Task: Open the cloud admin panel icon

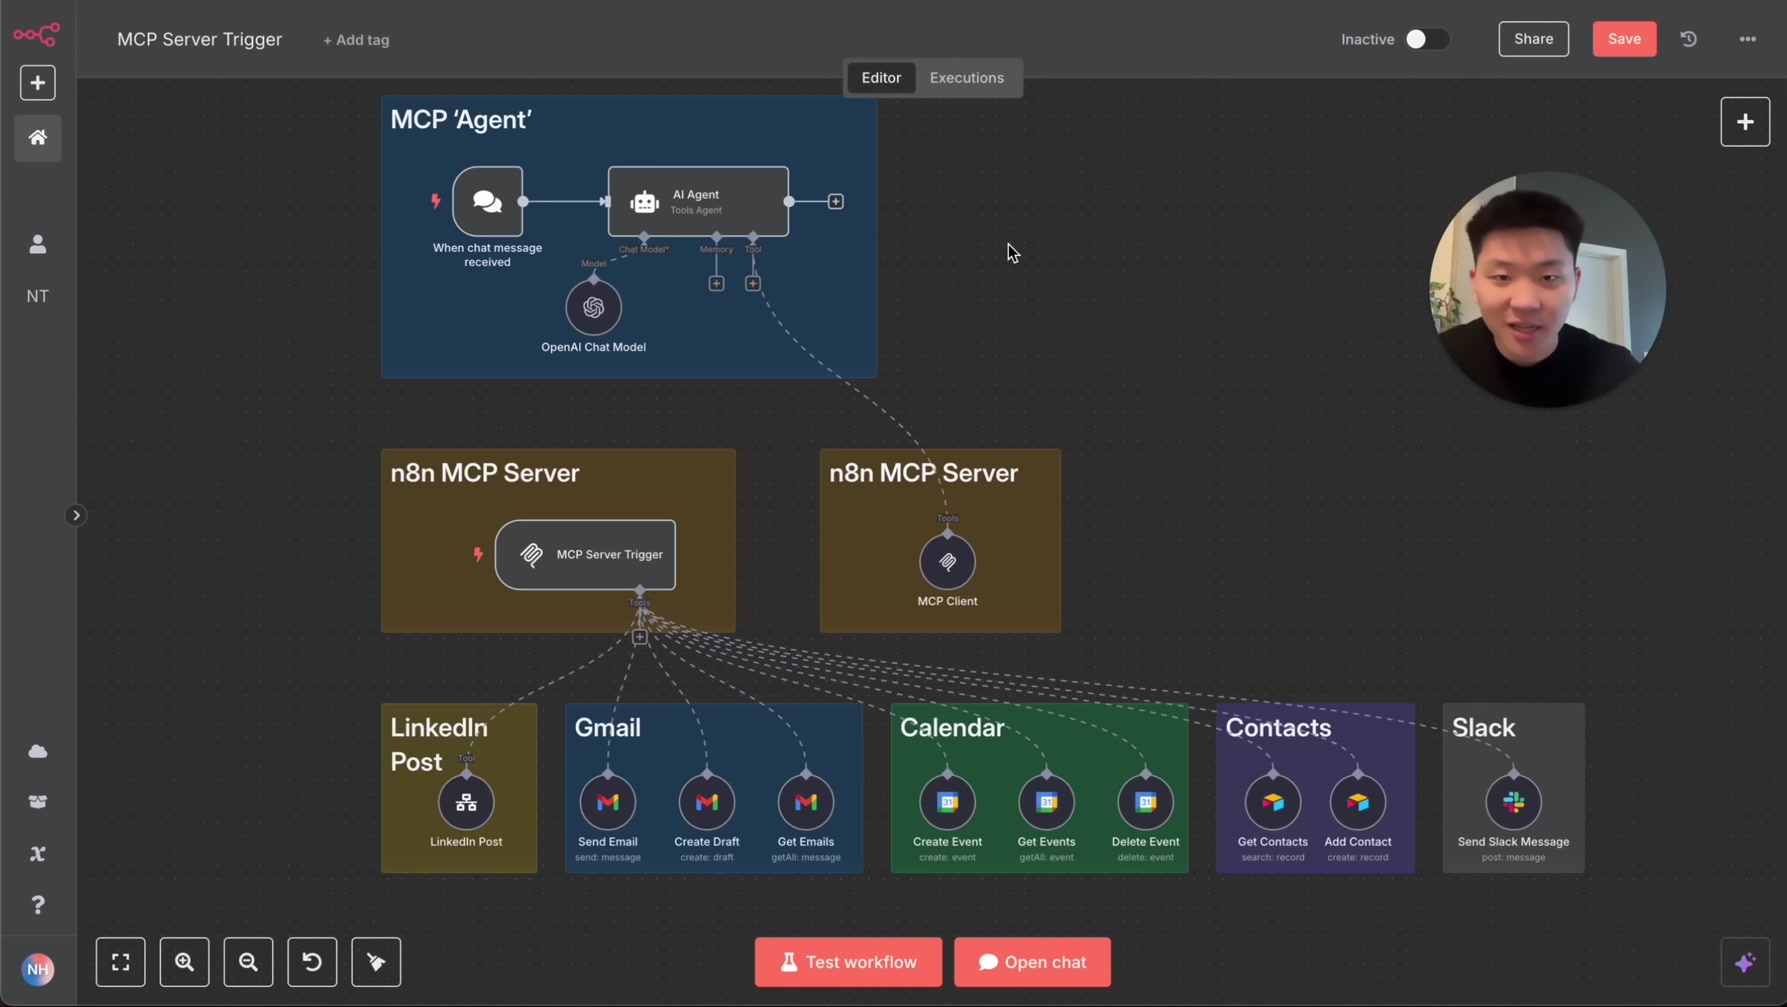Action: 38,751
